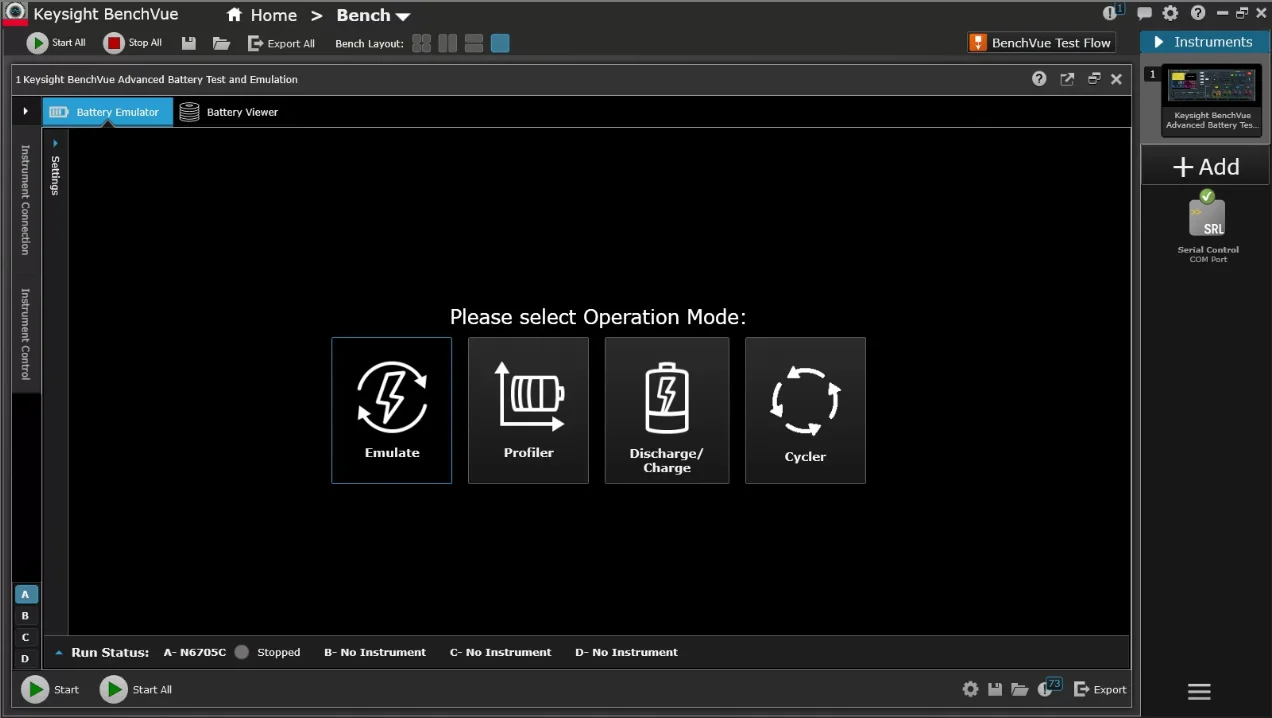Open the Instrument Control vertical tab
Image resolution: width=1272 pixels, height=718 pixels.
coord(26,335)
